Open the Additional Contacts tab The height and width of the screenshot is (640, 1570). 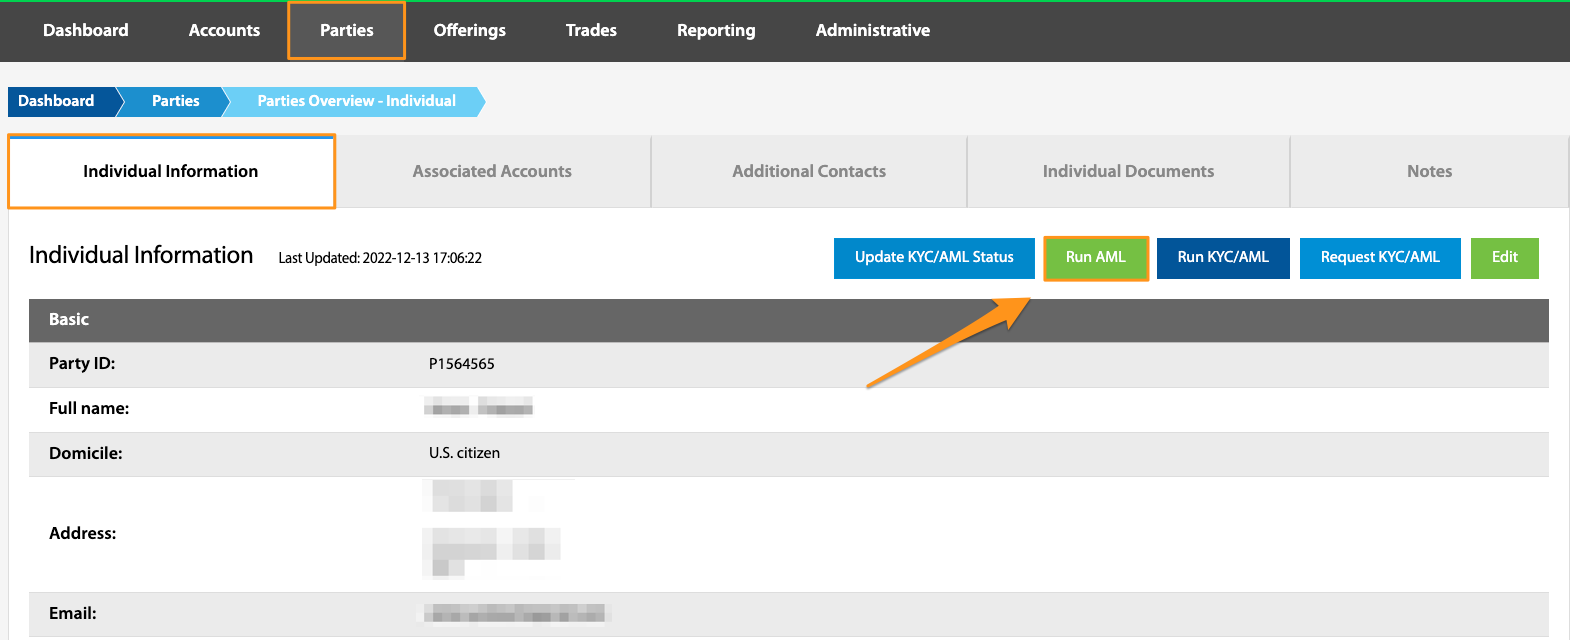809,171
